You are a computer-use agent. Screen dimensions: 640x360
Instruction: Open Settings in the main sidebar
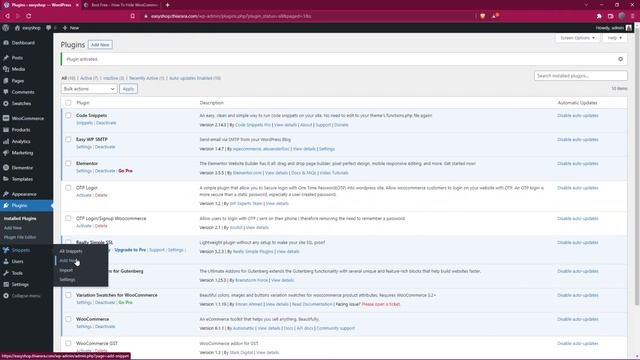pos(20,284)
